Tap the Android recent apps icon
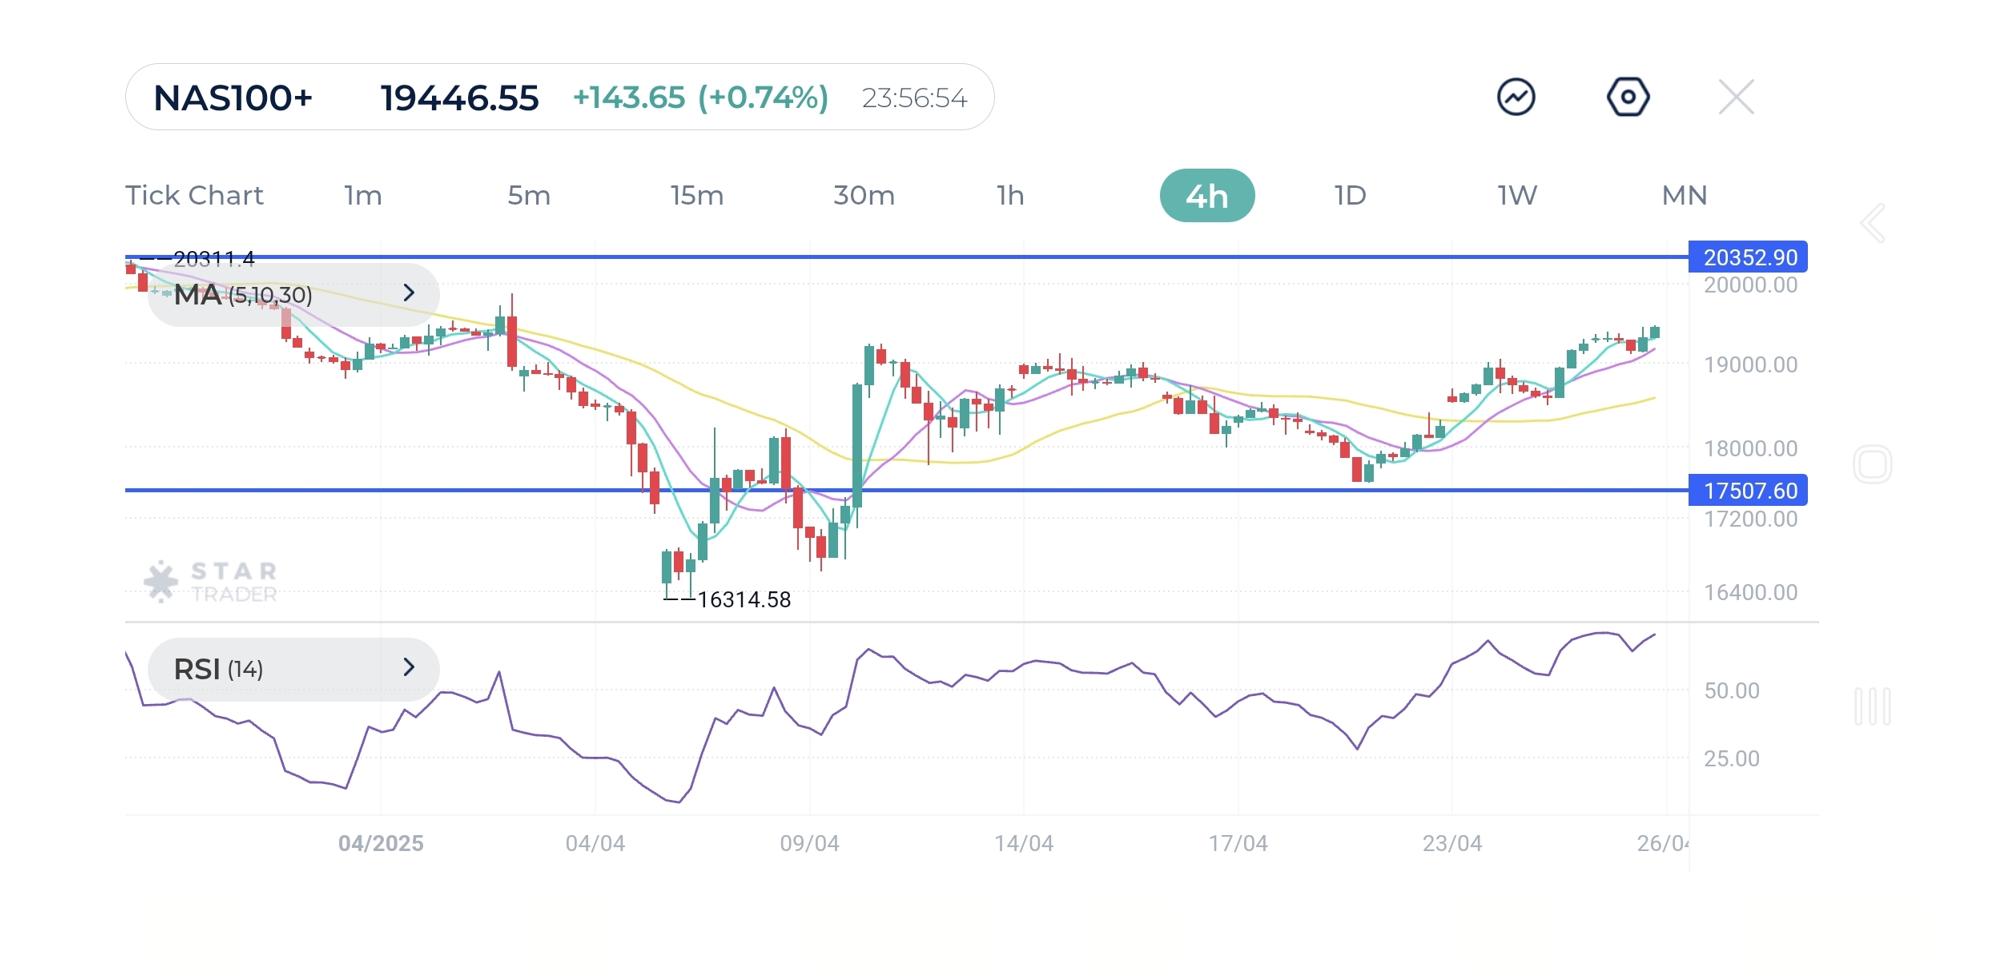This screenshot has height=971, width=2002. tap(1872, 706)
